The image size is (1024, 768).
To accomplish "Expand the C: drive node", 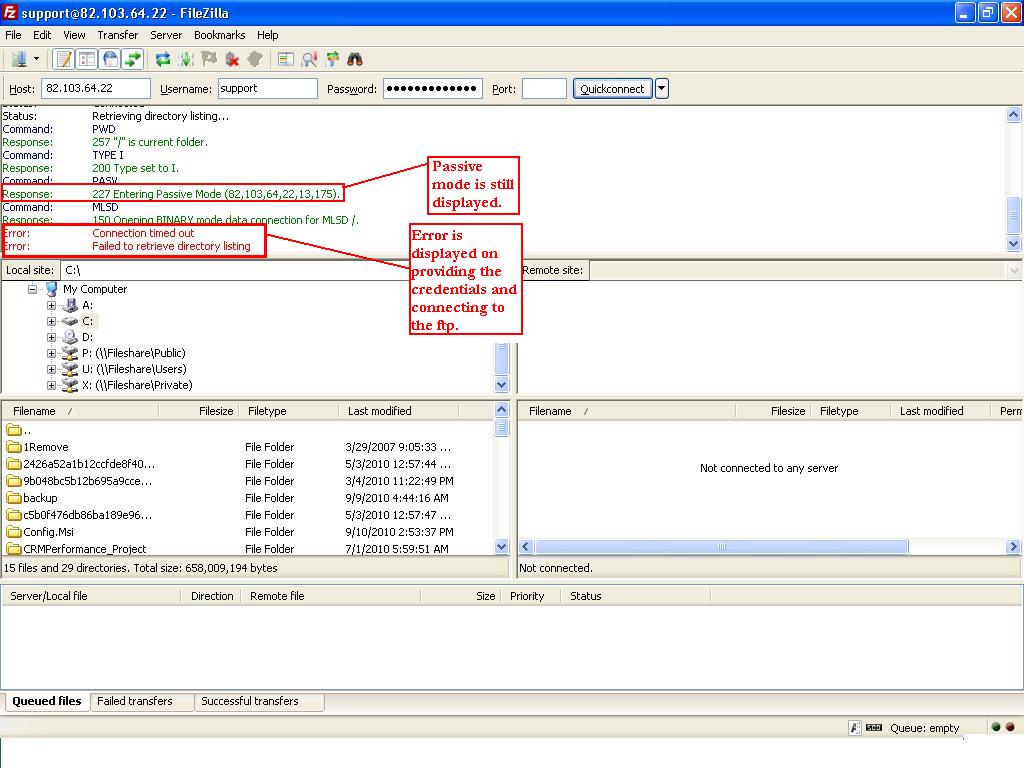I will tap(51, 321).
